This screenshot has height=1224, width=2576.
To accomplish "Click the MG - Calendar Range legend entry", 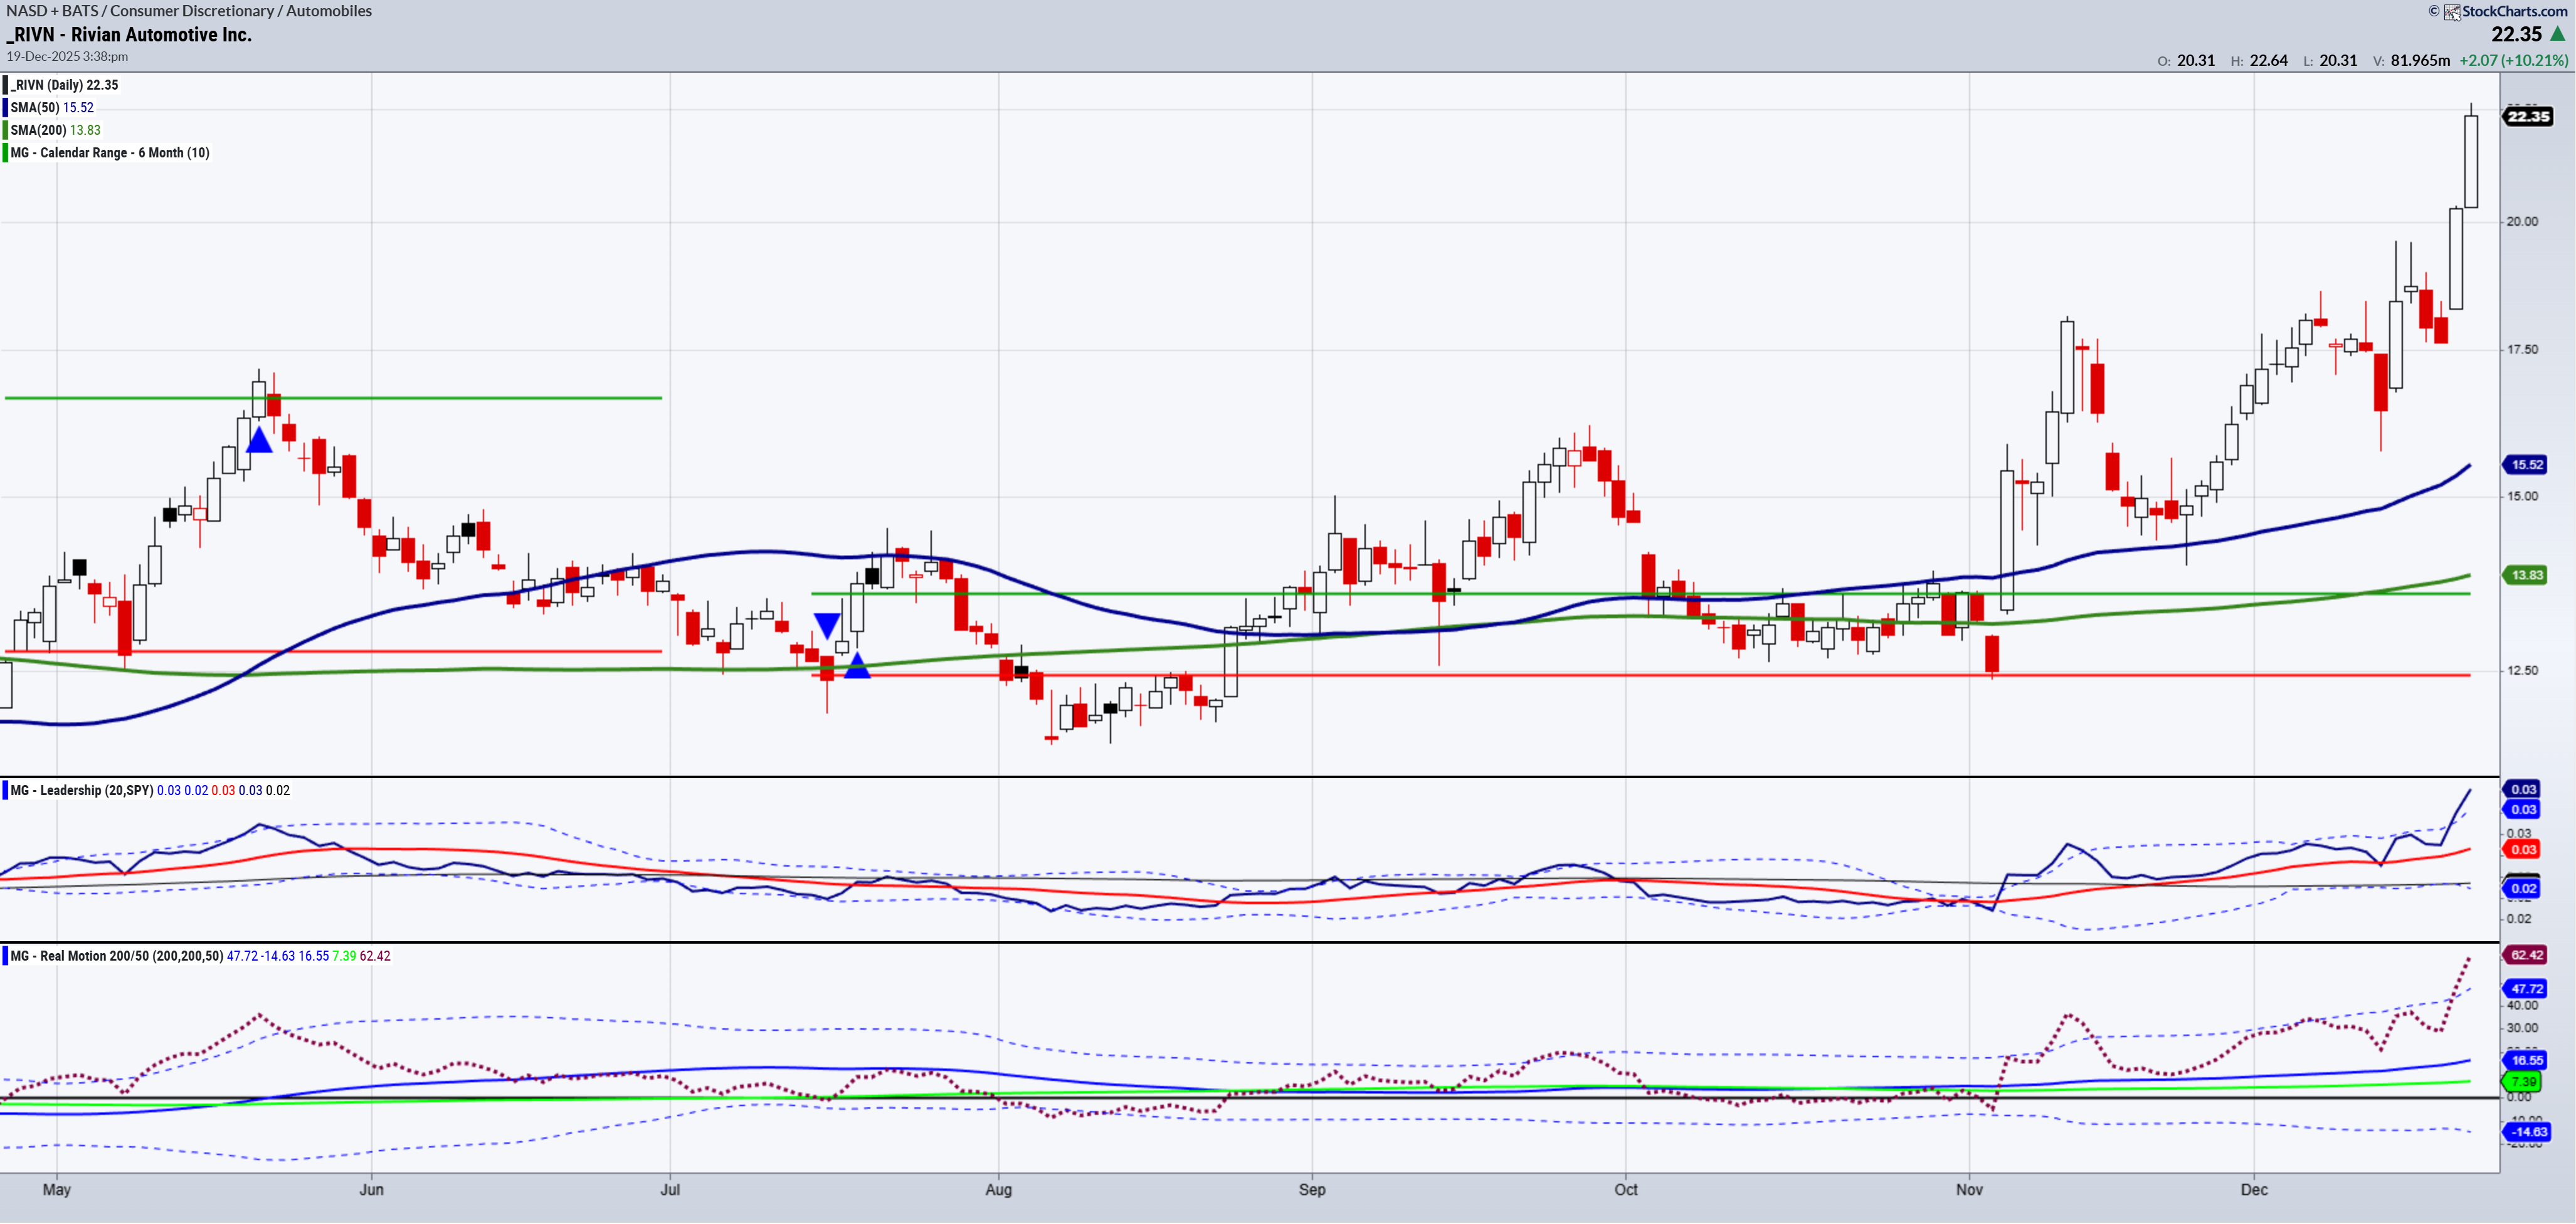I will 109,153.
